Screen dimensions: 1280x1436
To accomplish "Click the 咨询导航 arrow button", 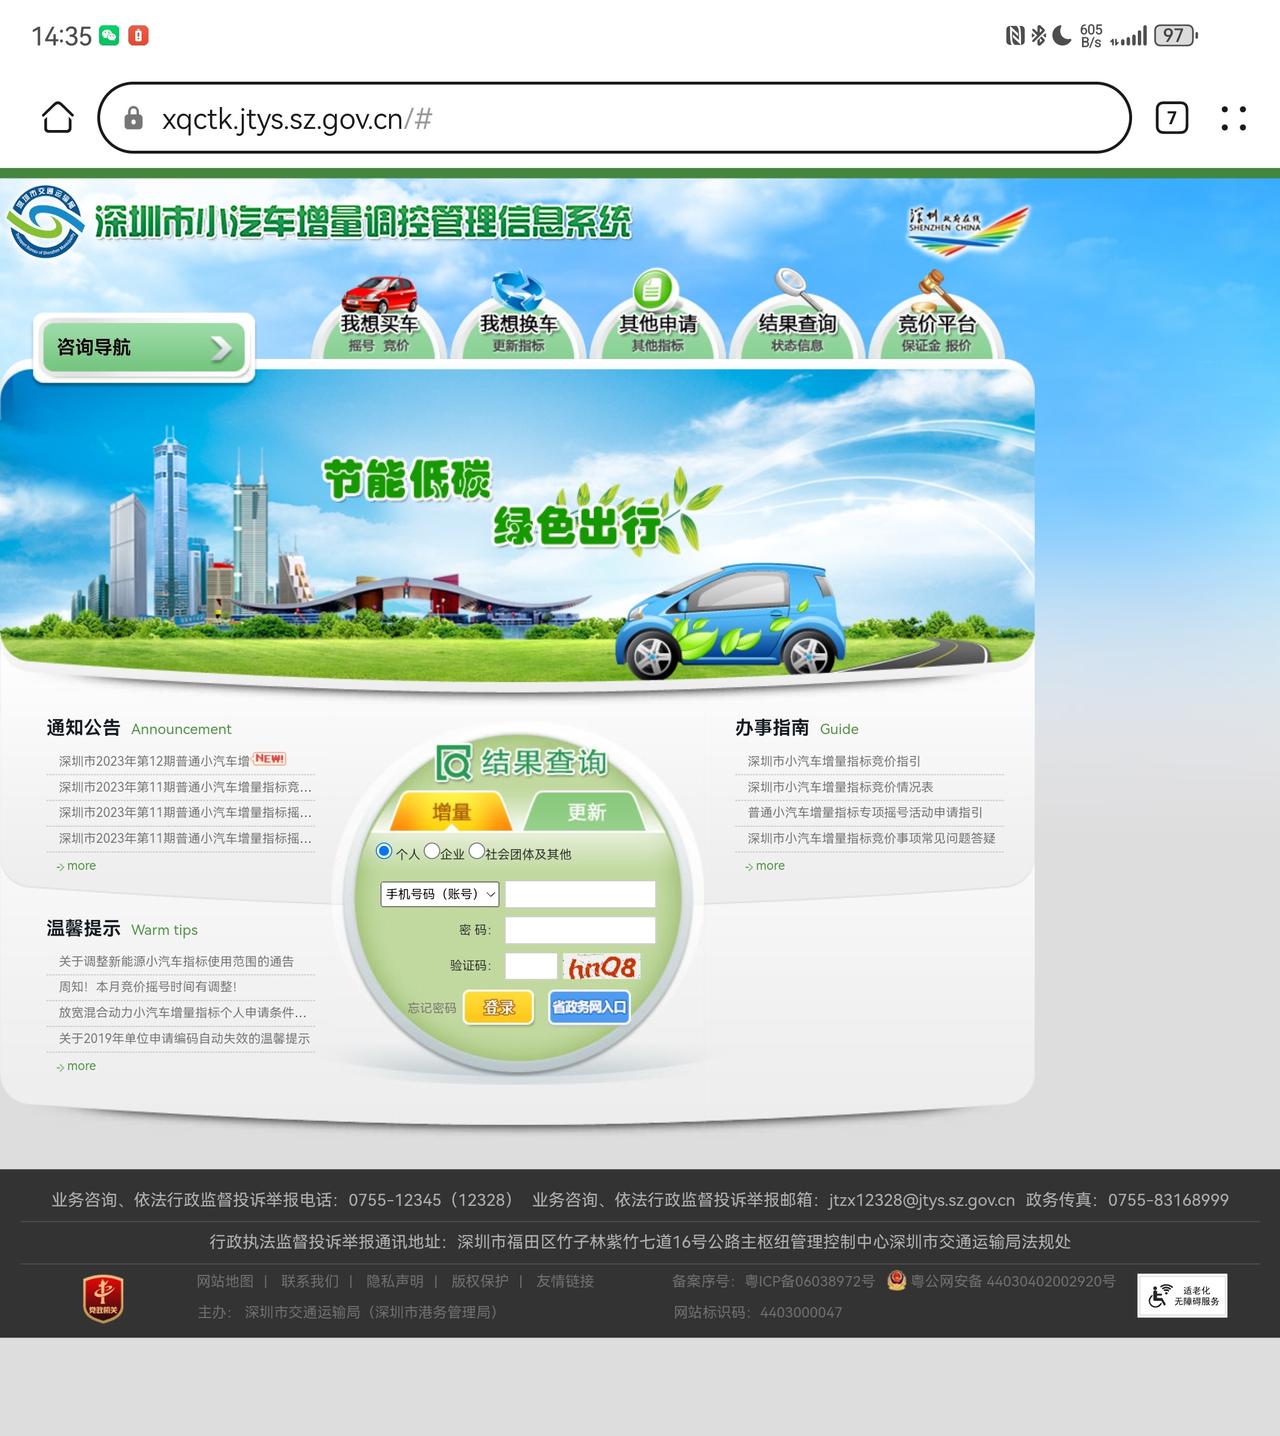I will [144, 347].
